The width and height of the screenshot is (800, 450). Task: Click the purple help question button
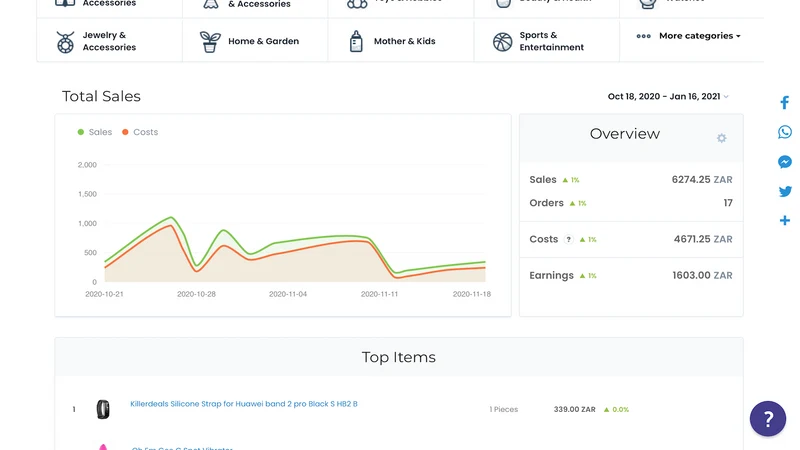point(767,418)
